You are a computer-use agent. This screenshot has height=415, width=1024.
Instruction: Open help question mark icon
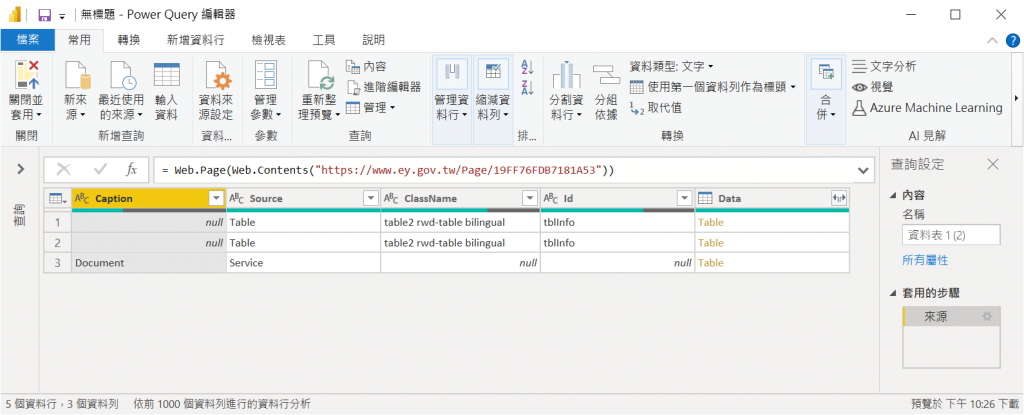pos(1012,41)
